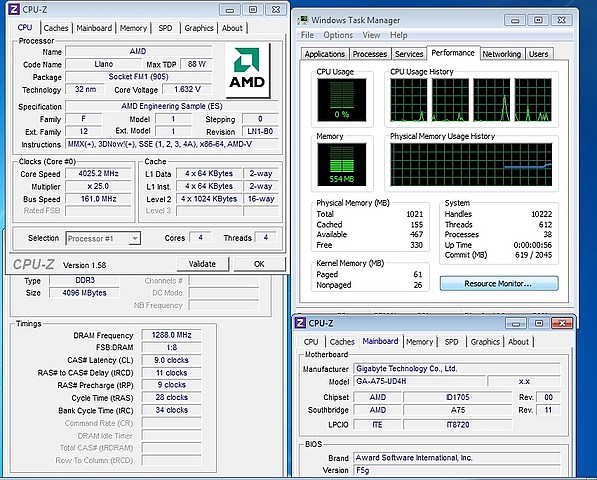Click the CAS# Latency value 9.0 clocks

click(x=171, y=360)
